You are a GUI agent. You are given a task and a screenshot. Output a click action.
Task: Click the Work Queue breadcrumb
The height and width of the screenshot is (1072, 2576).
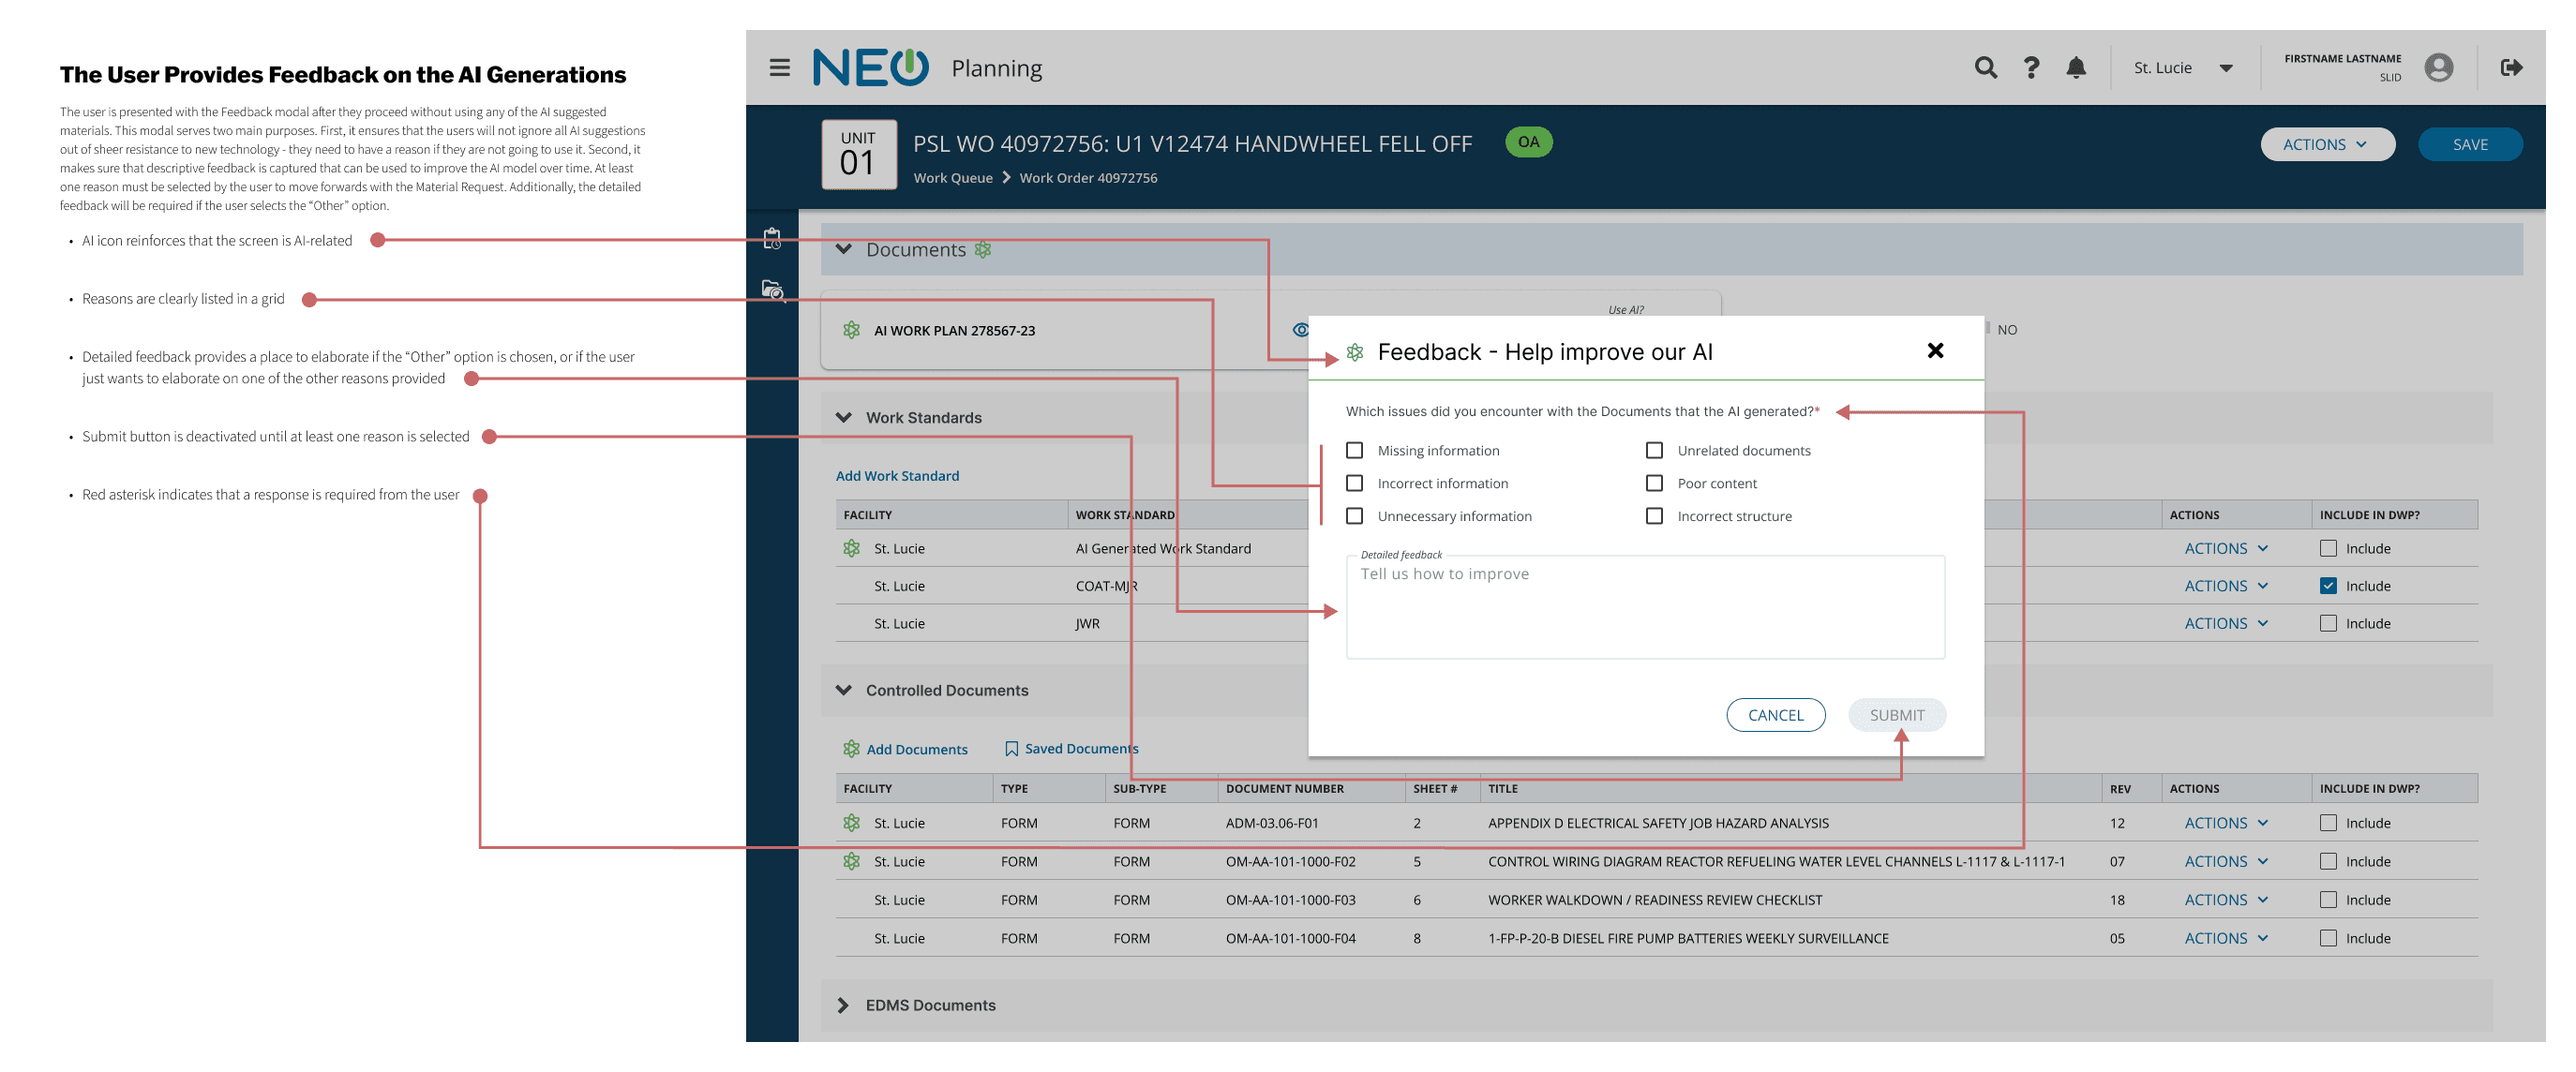coord(952,178)
